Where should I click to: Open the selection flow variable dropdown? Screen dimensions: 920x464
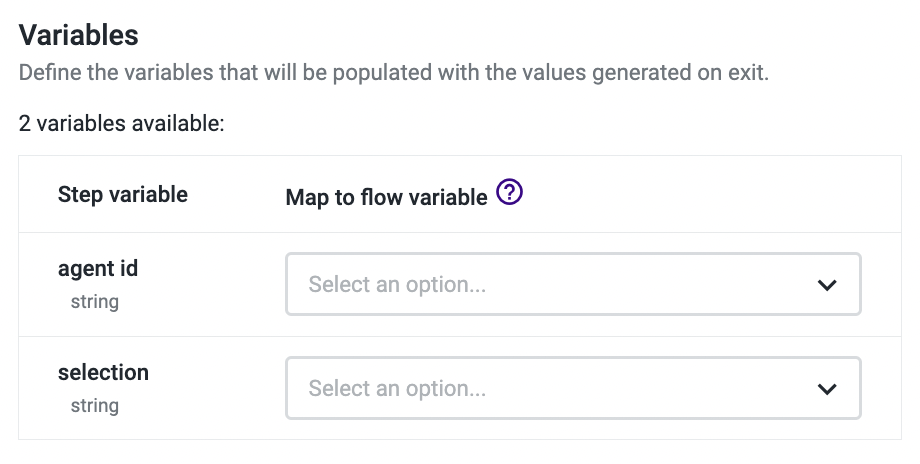click(573, 389)
